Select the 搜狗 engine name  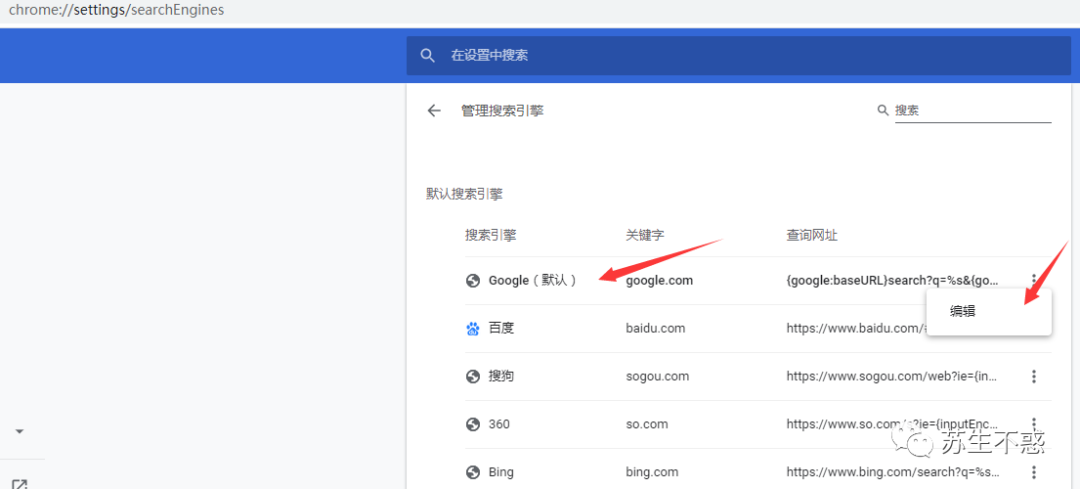pyautogui.click(x=501, y=376)
